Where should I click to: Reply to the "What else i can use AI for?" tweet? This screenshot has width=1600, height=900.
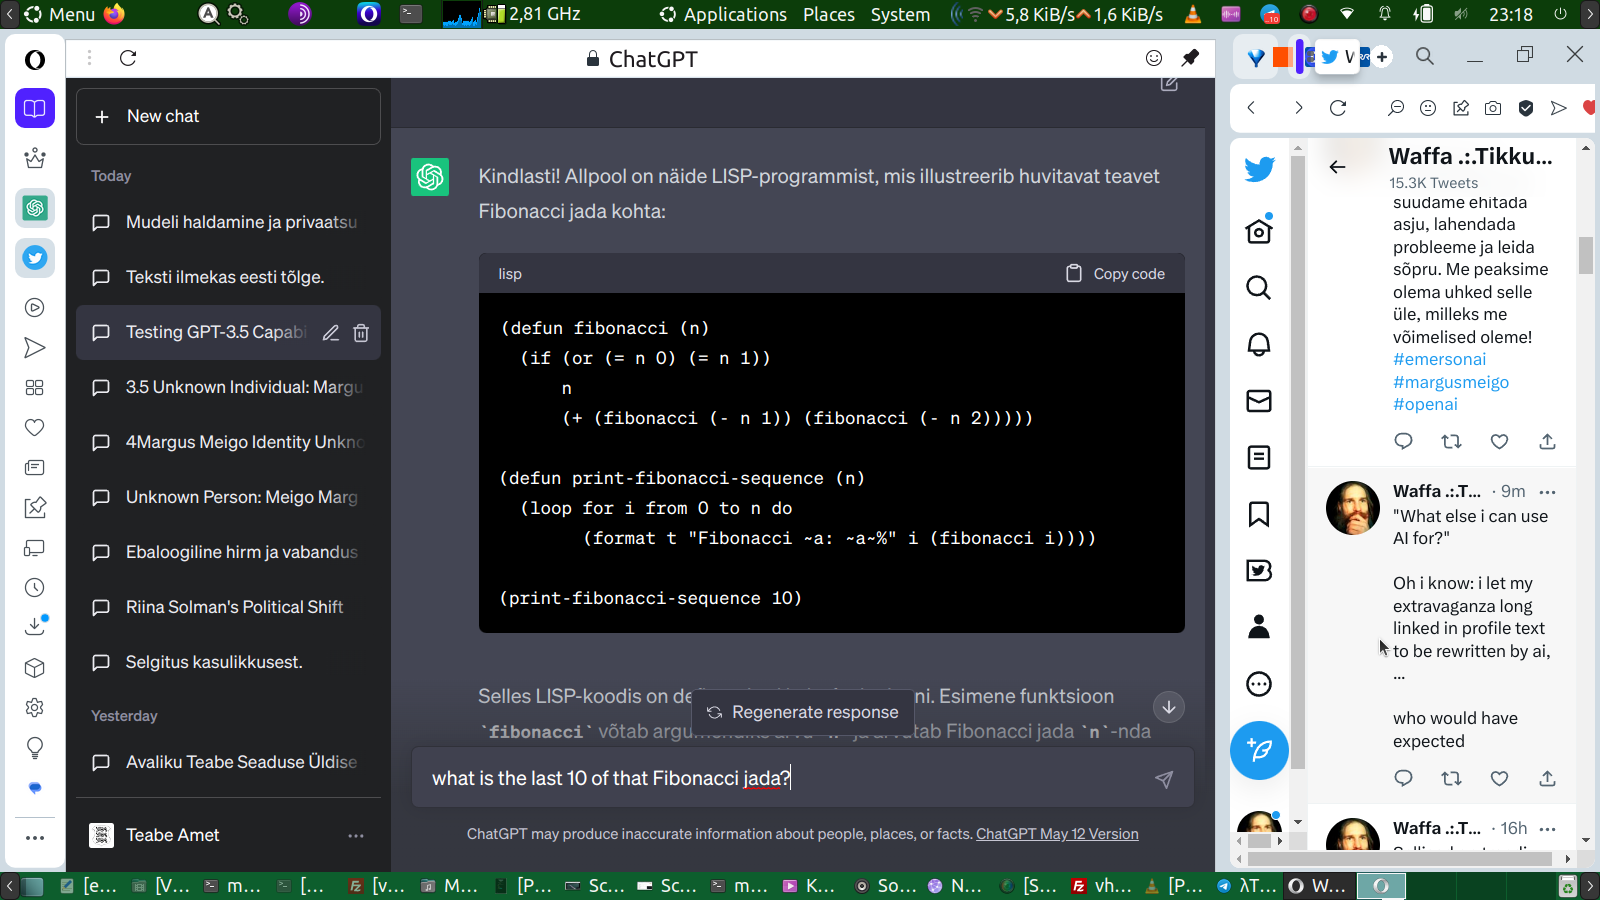[x=1404, y=778]
